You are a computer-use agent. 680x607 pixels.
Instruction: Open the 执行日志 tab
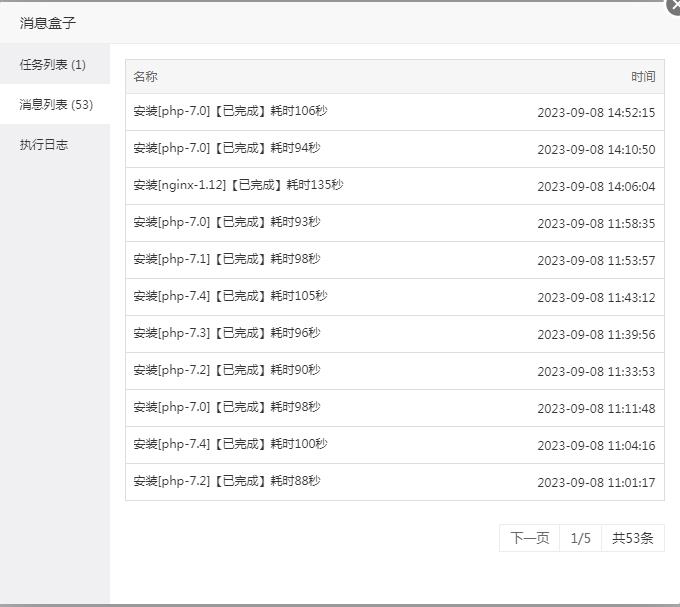point(55,144)
